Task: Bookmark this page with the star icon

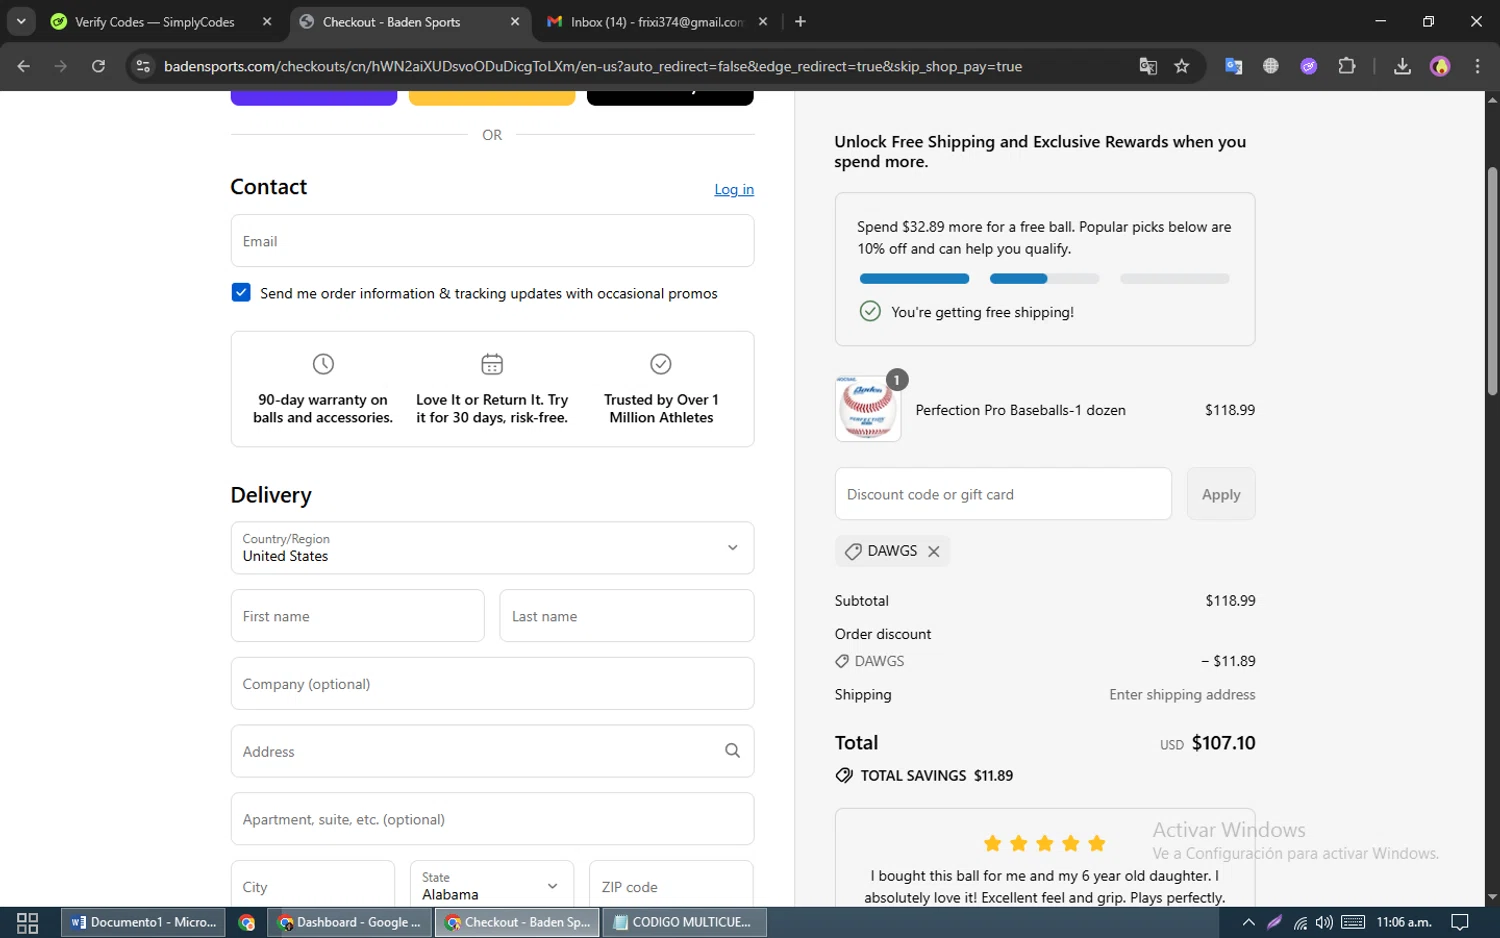Action: [x=1182, y=66]
